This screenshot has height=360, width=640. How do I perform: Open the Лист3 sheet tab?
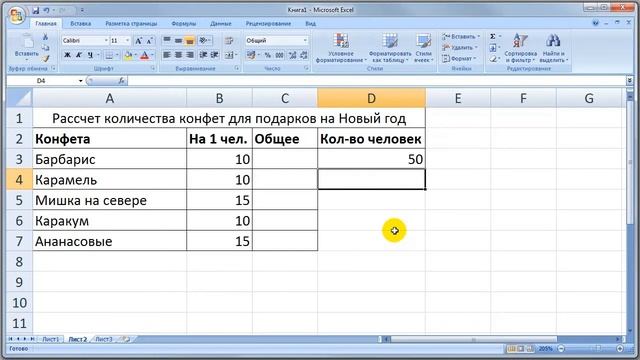pyautogui.click(x=104, y=339)
